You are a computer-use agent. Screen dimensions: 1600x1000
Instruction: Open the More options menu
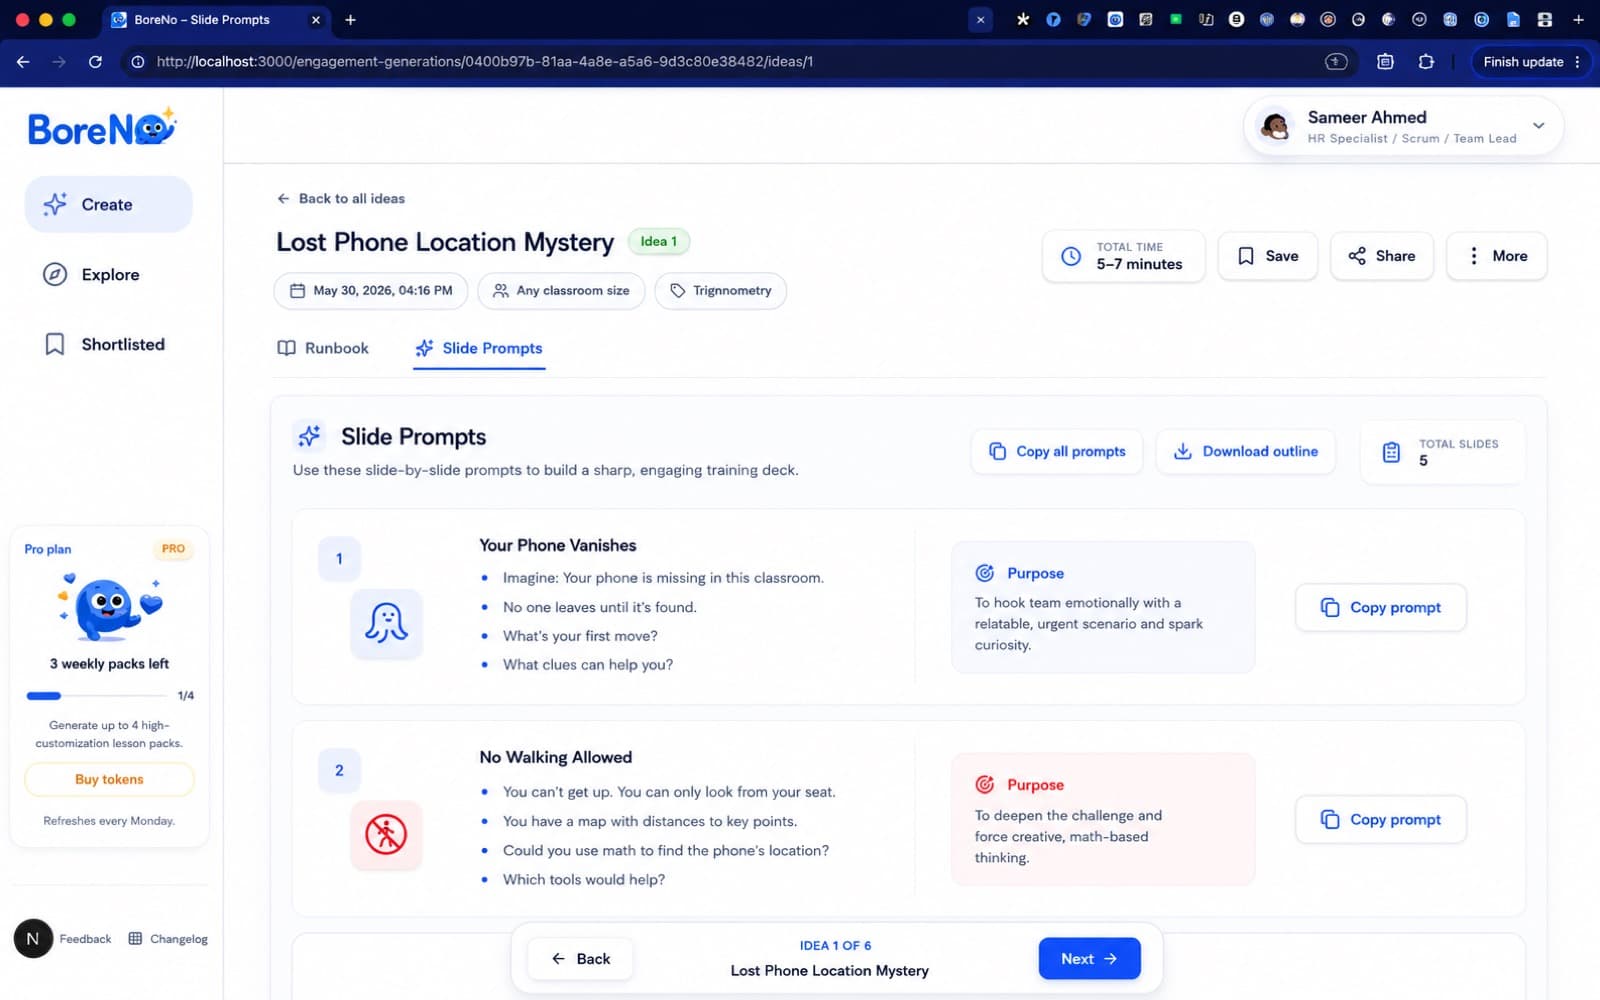point(1496,256)
